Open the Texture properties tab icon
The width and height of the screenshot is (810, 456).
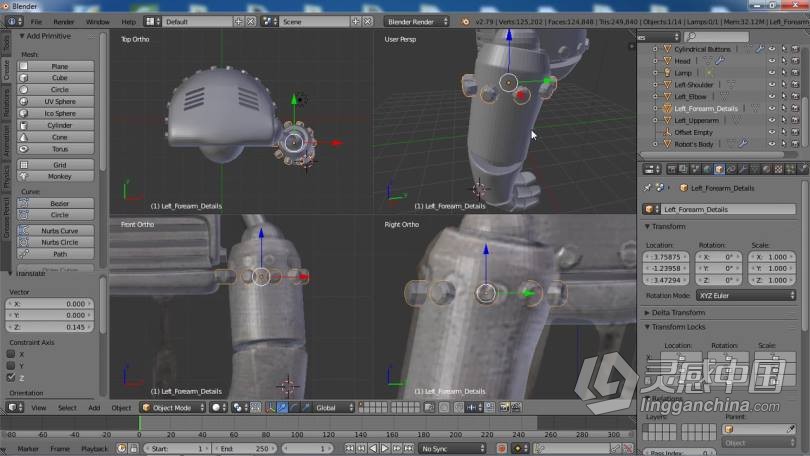tap(779, 169)
